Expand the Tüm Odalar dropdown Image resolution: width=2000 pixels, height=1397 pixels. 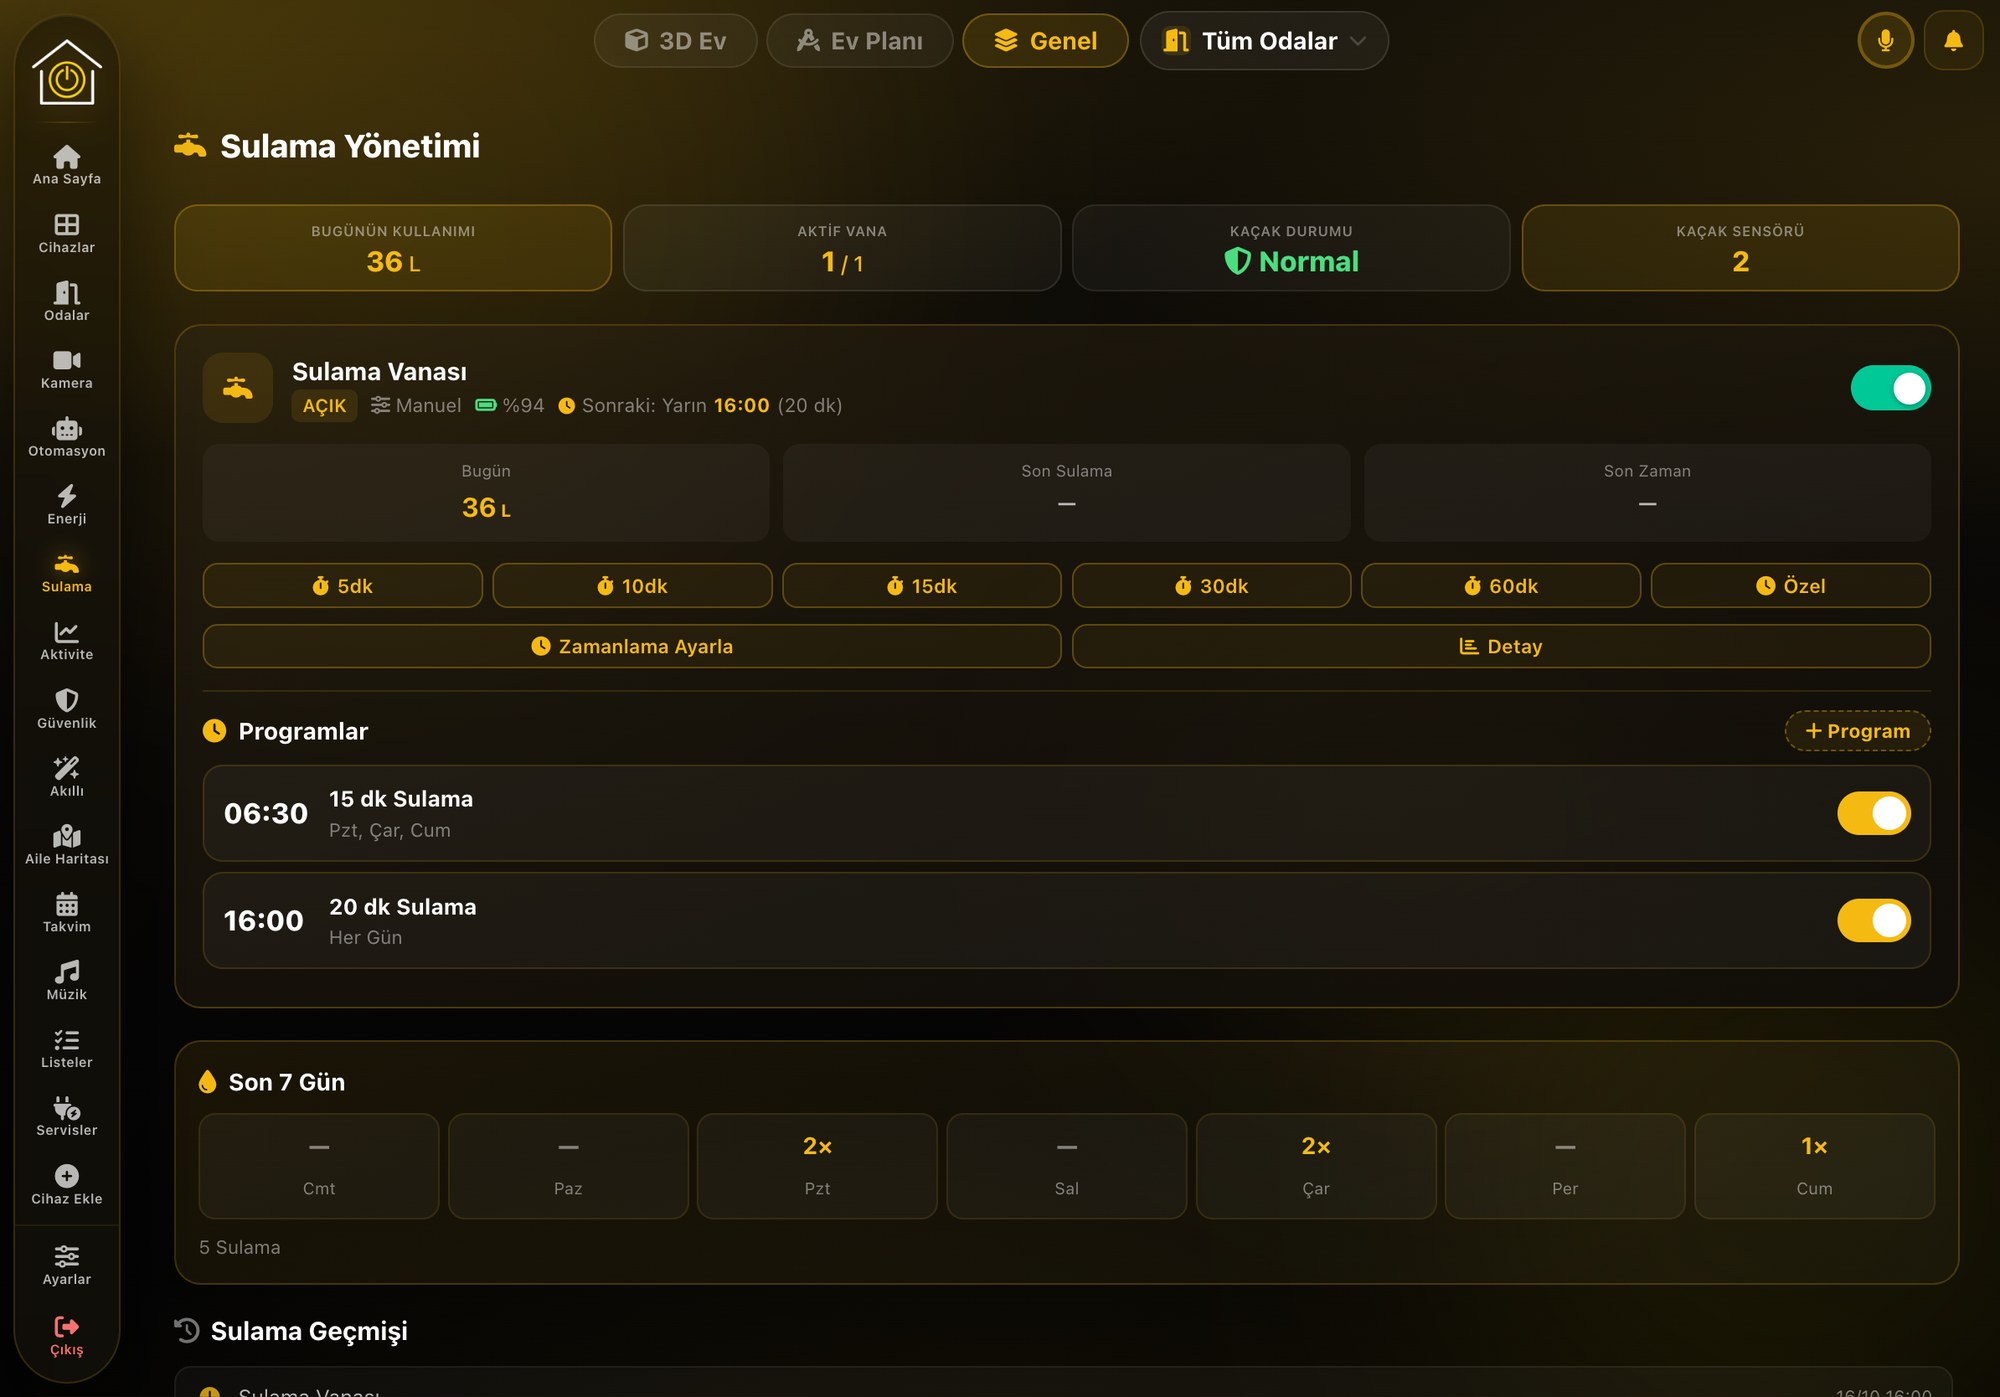click(1264, 41)
